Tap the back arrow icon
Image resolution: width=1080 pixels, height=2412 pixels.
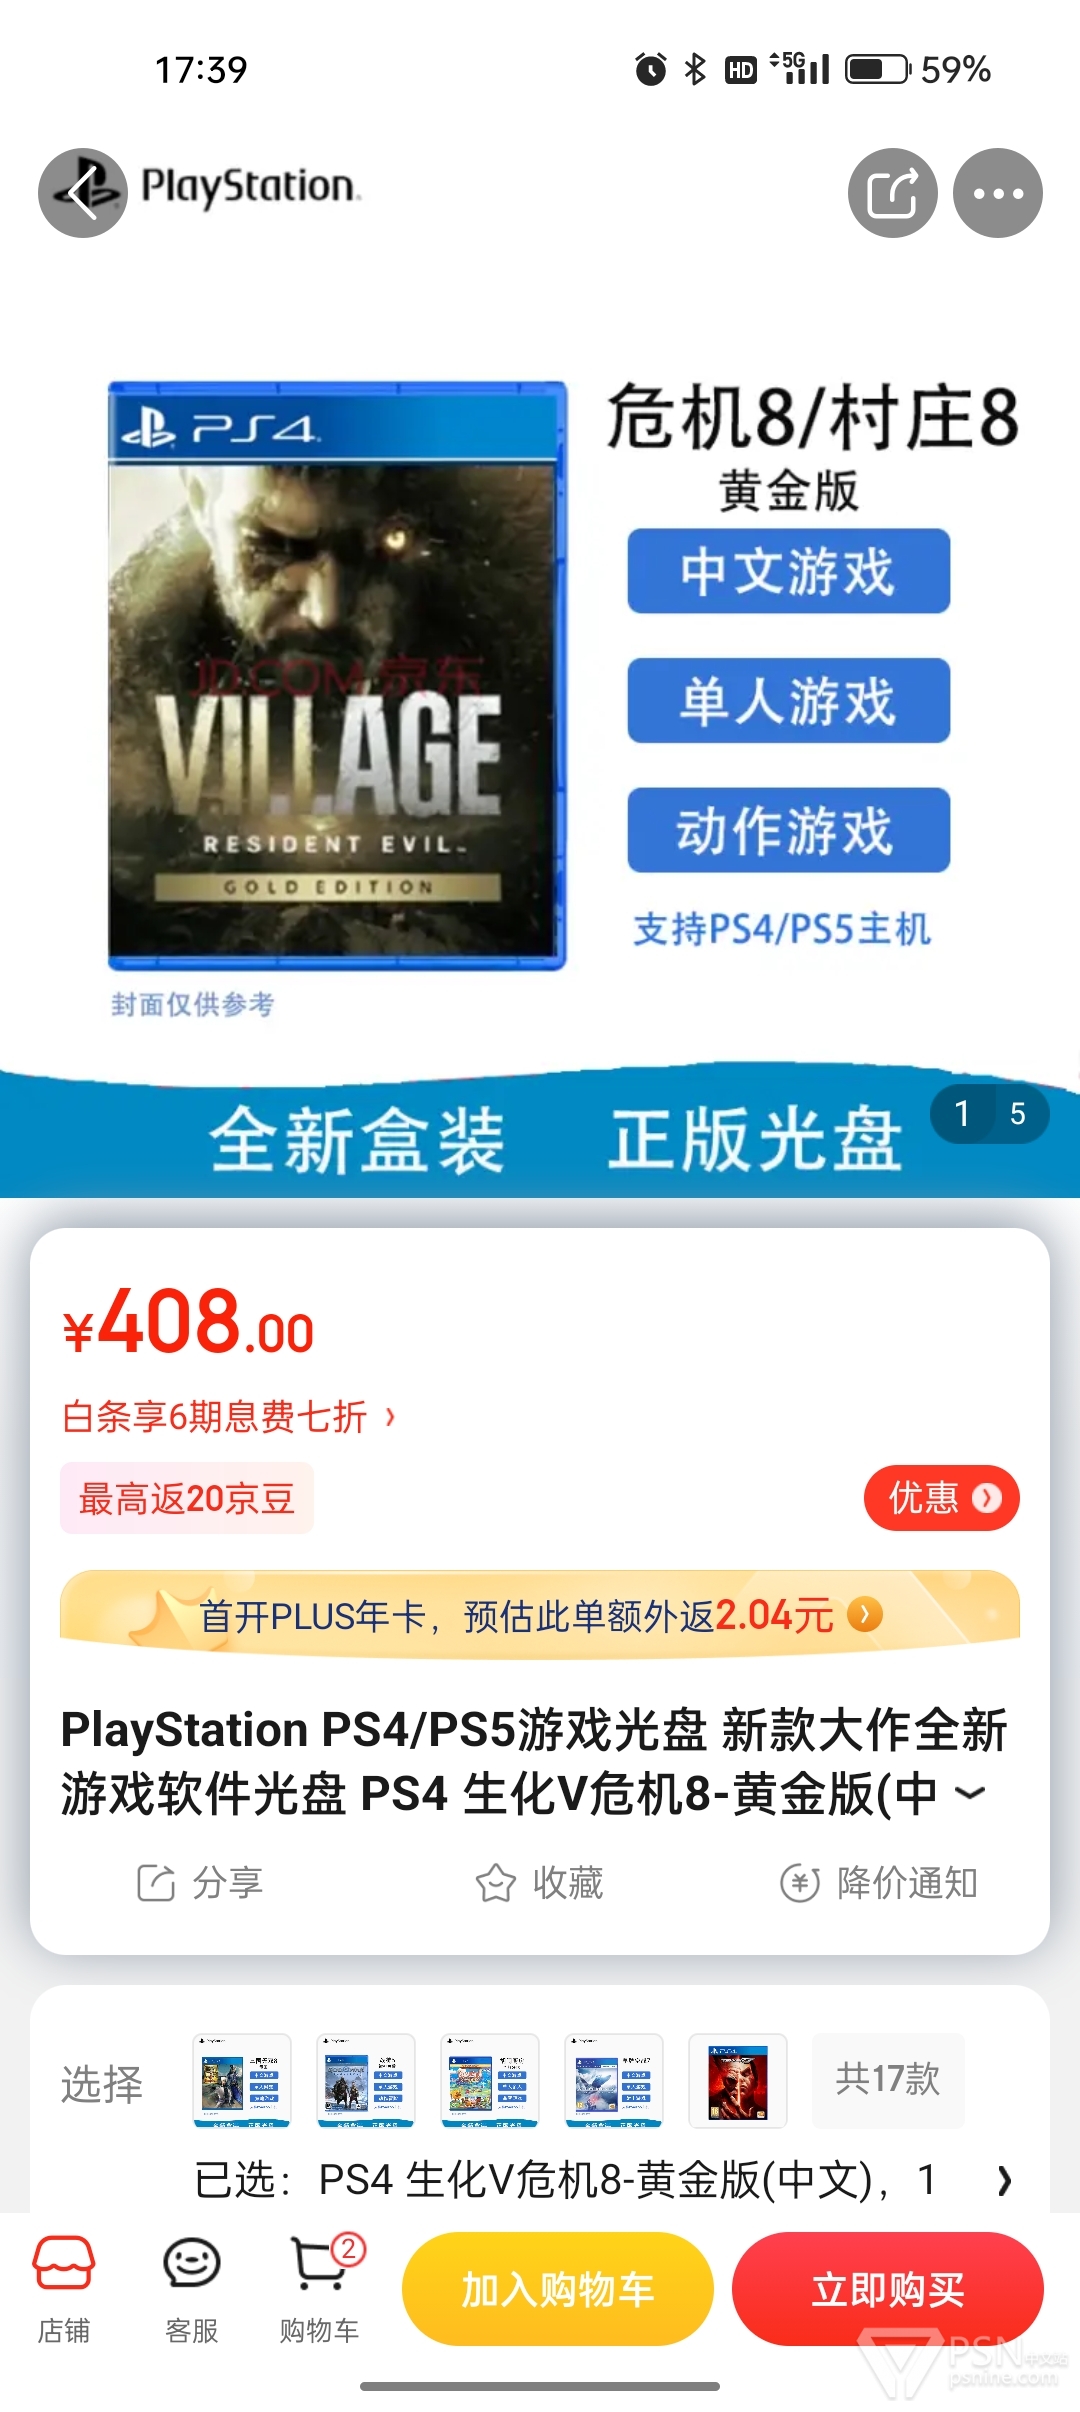pos(83,193)
